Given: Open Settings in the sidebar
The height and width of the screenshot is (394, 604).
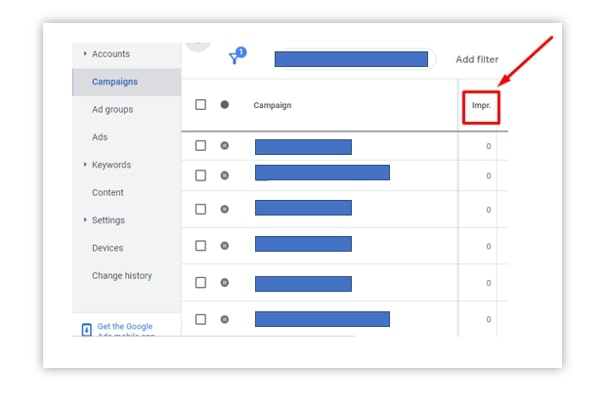Looking at the screenshot, I should tap(108, 220).
